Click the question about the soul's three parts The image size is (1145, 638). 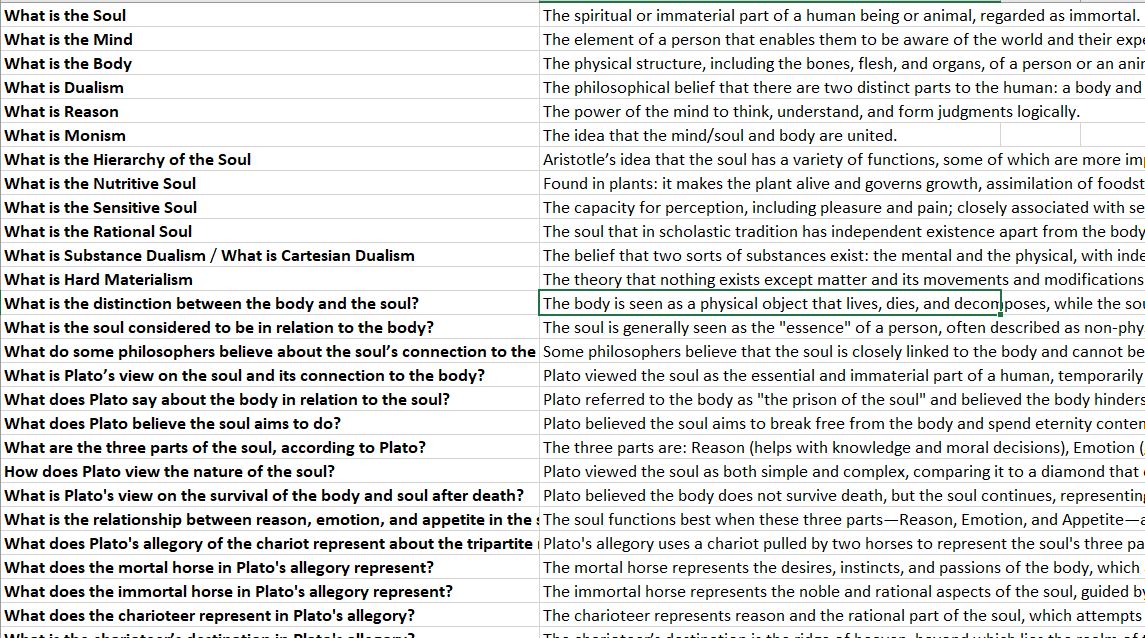pyautogui.click(x=250, y=447)
